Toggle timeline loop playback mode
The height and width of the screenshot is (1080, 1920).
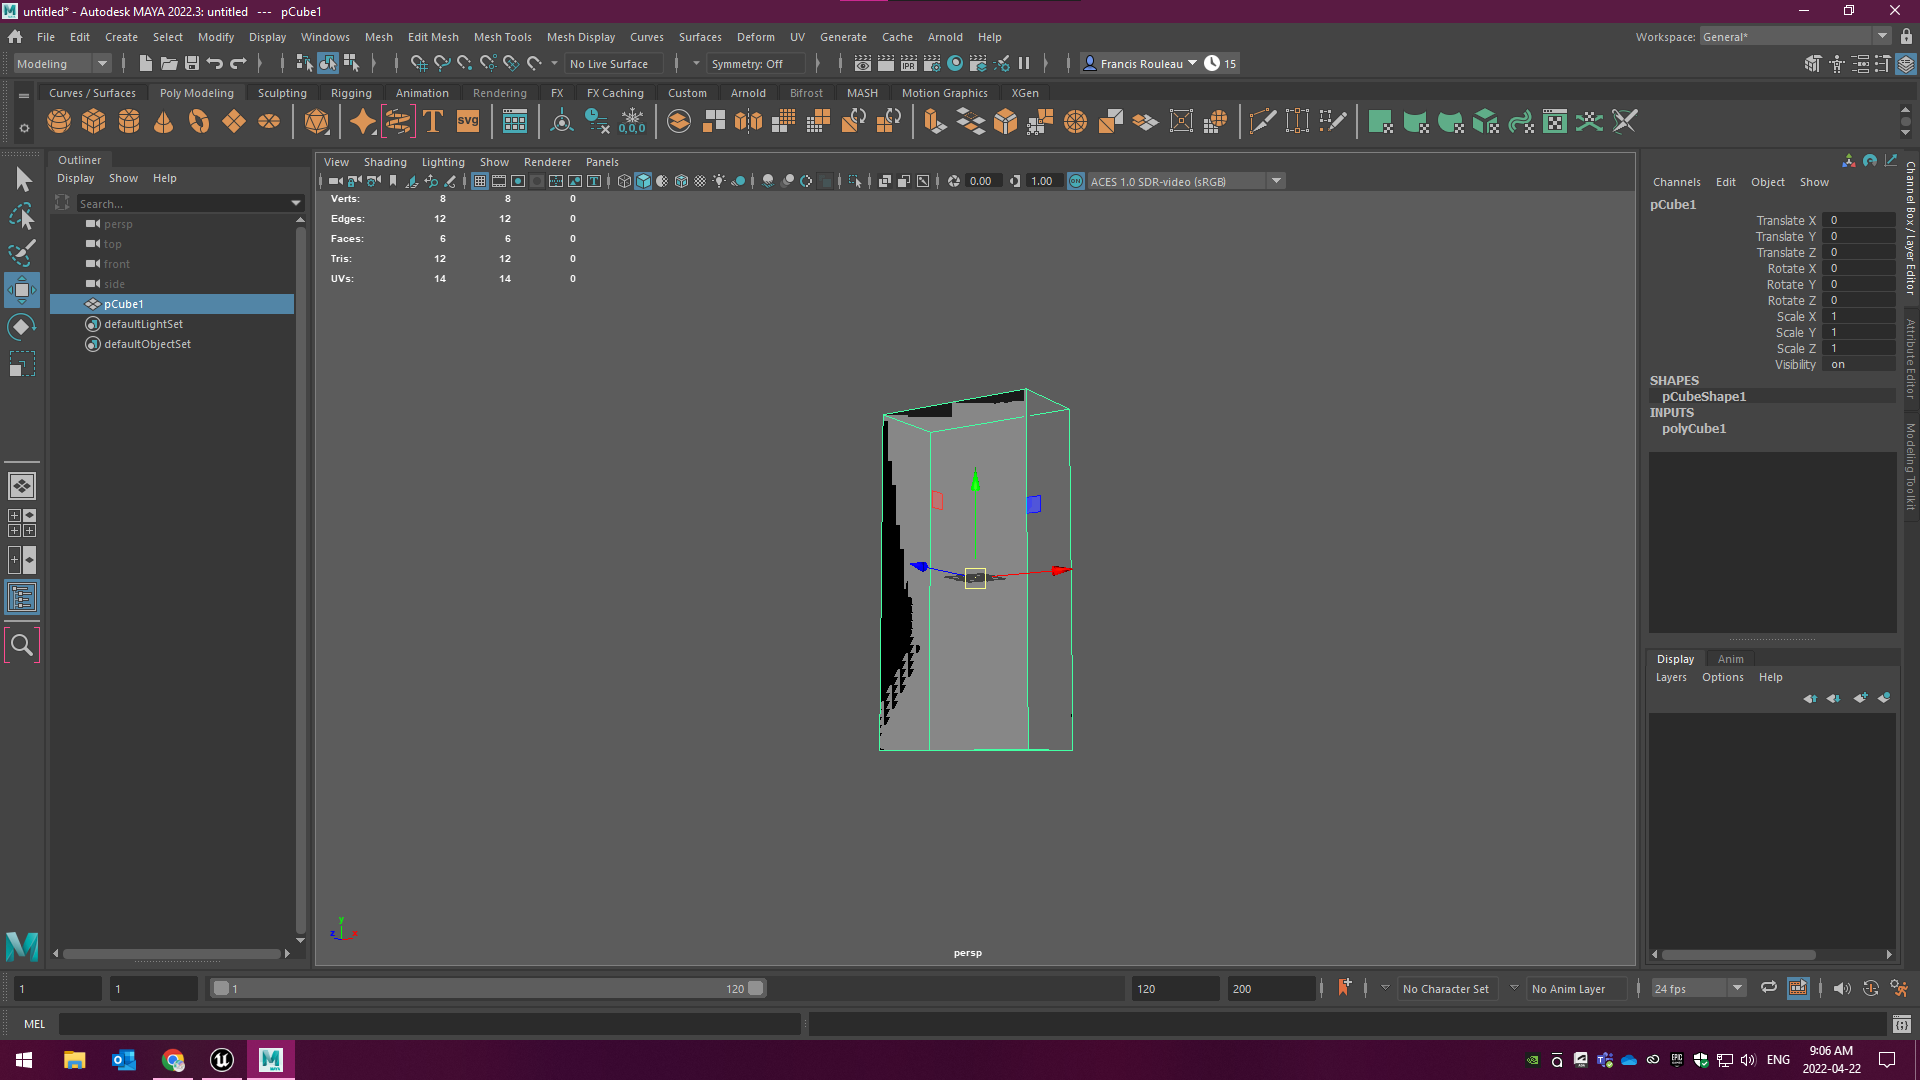pyautogui.click(x=1768, y=988)
